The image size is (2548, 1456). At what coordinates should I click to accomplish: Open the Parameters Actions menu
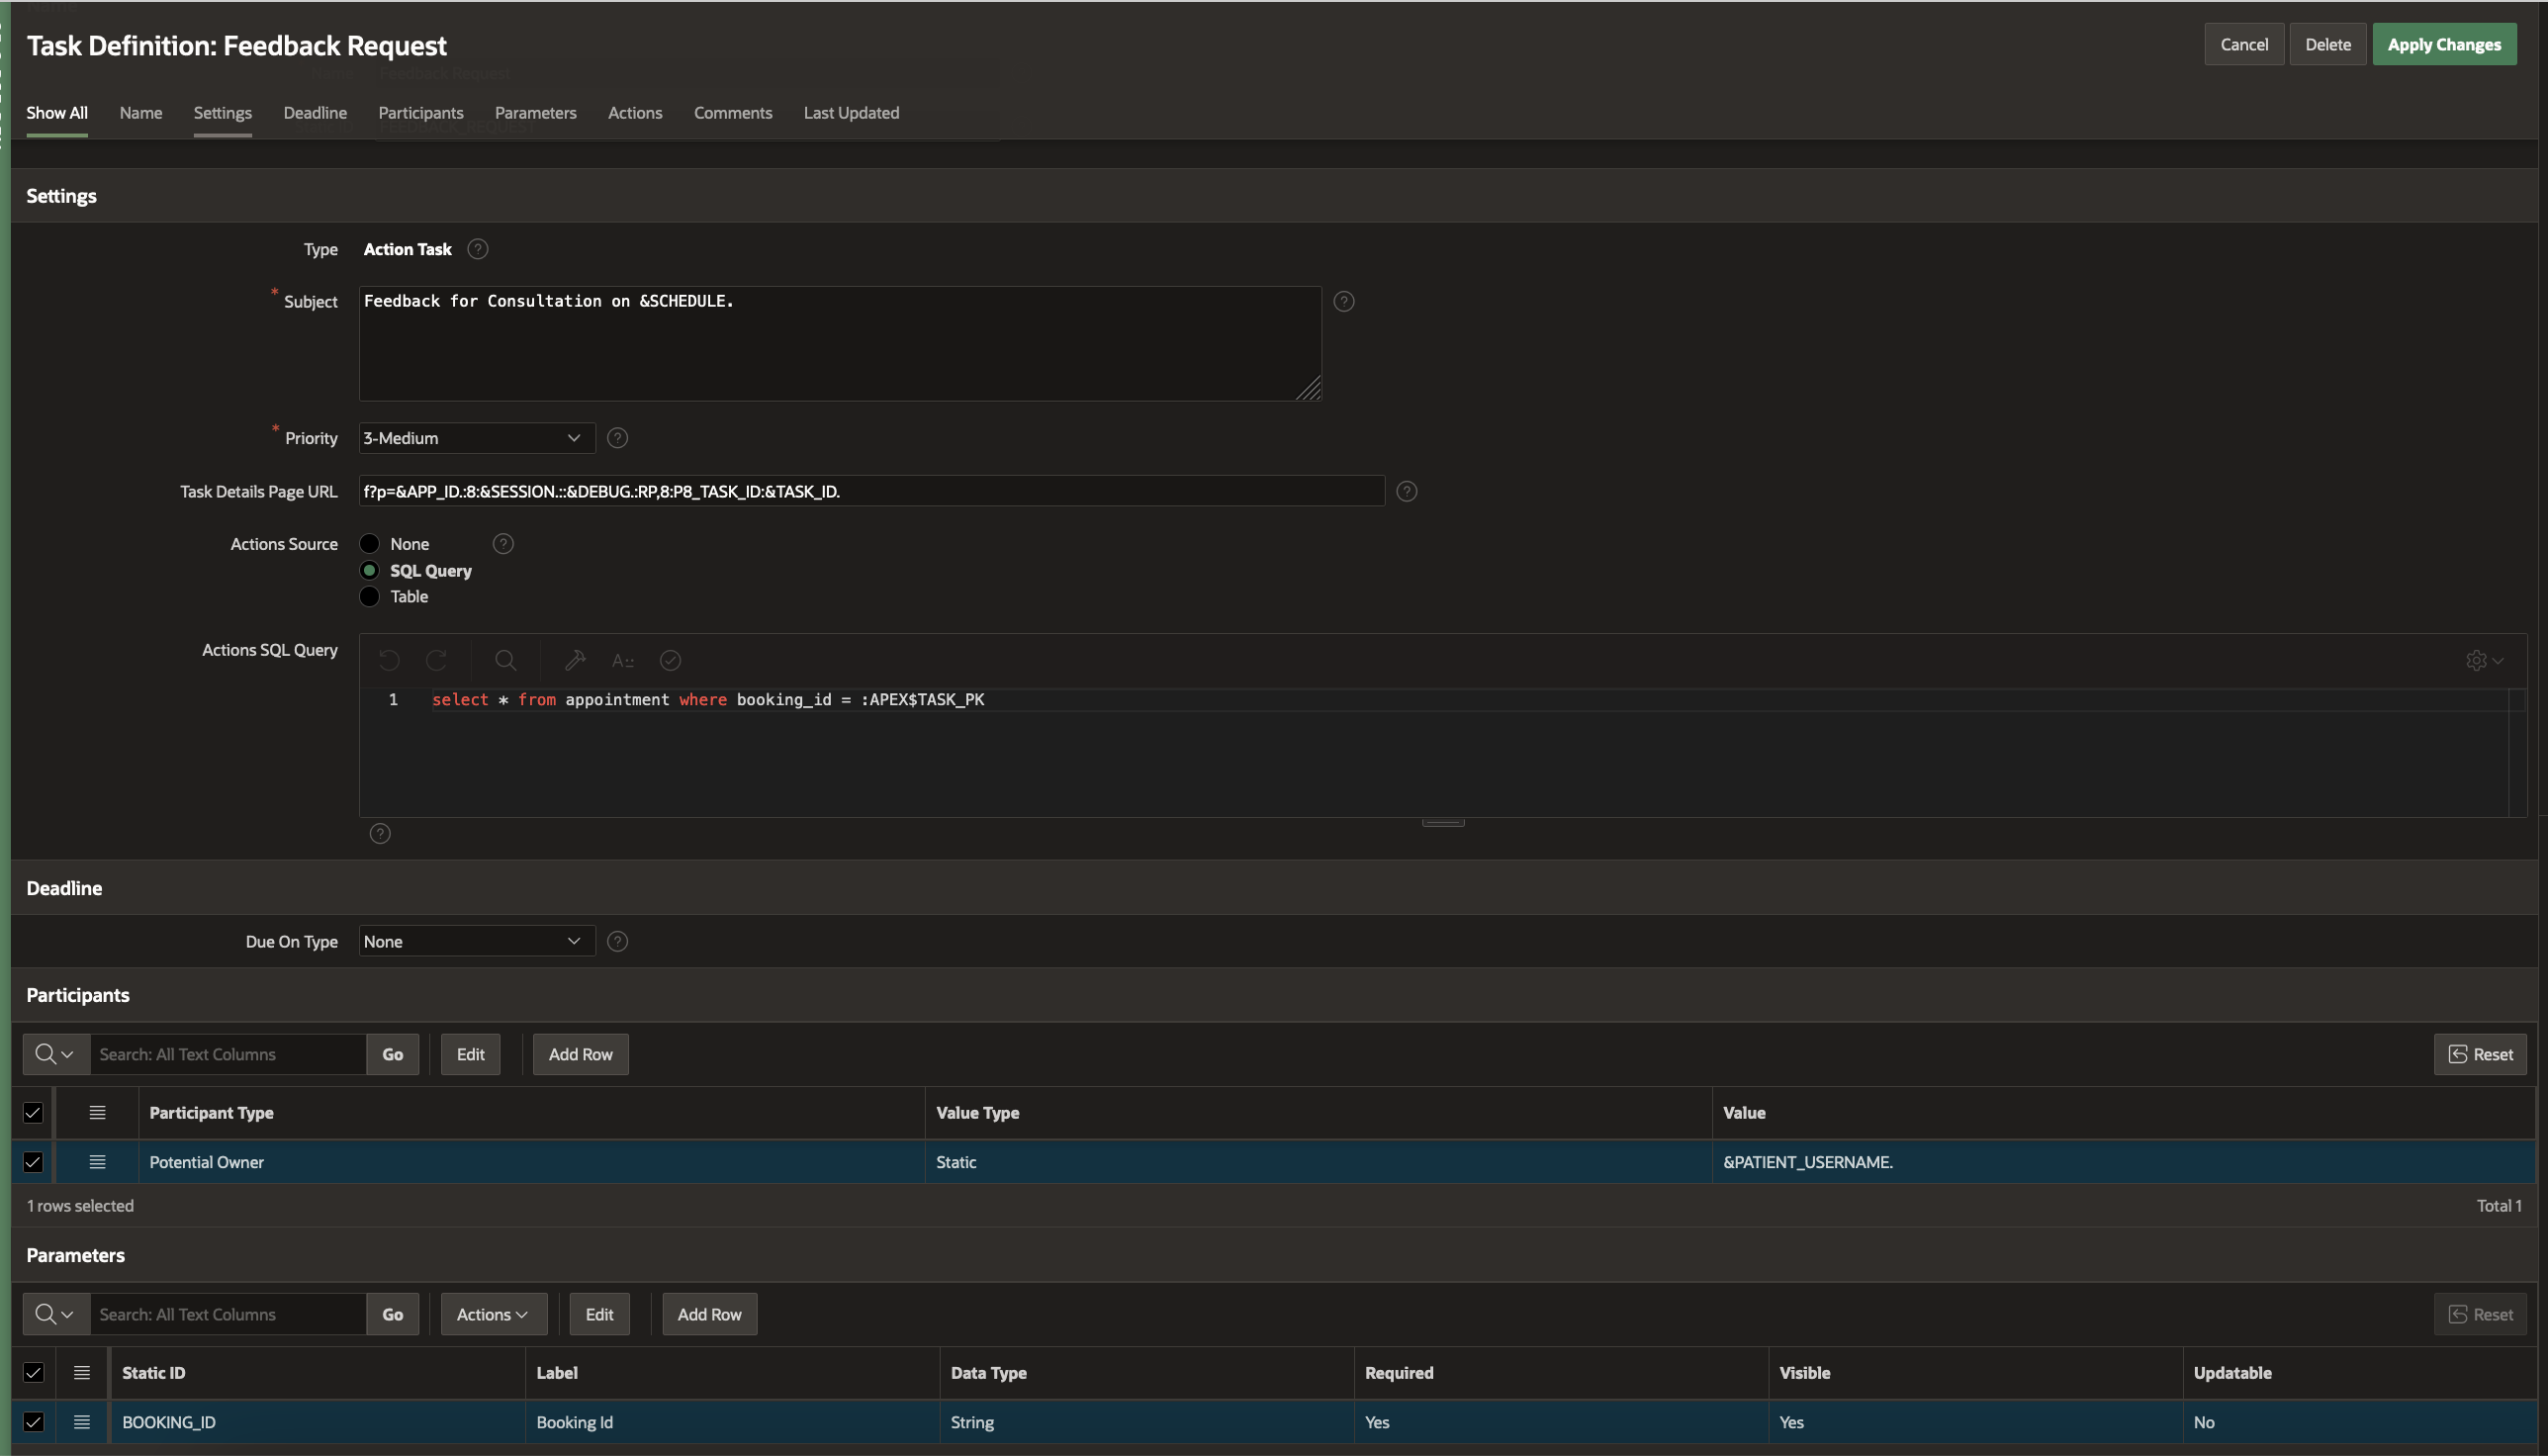pyautogui.click(x=493, y=1314)
